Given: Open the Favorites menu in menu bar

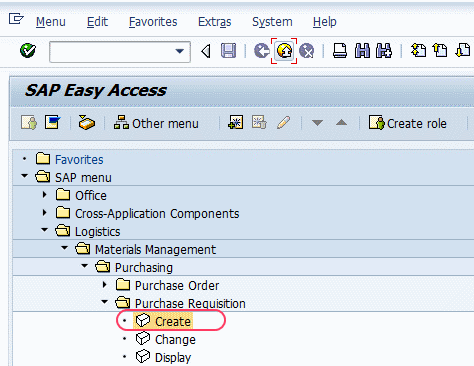Looking at the screenshot, I should 153,22.
